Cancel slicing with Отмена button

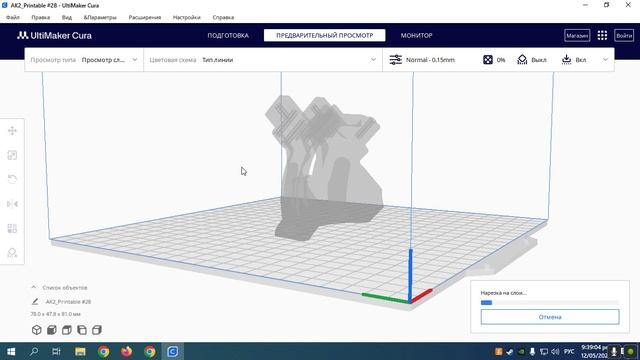[550, 317]
